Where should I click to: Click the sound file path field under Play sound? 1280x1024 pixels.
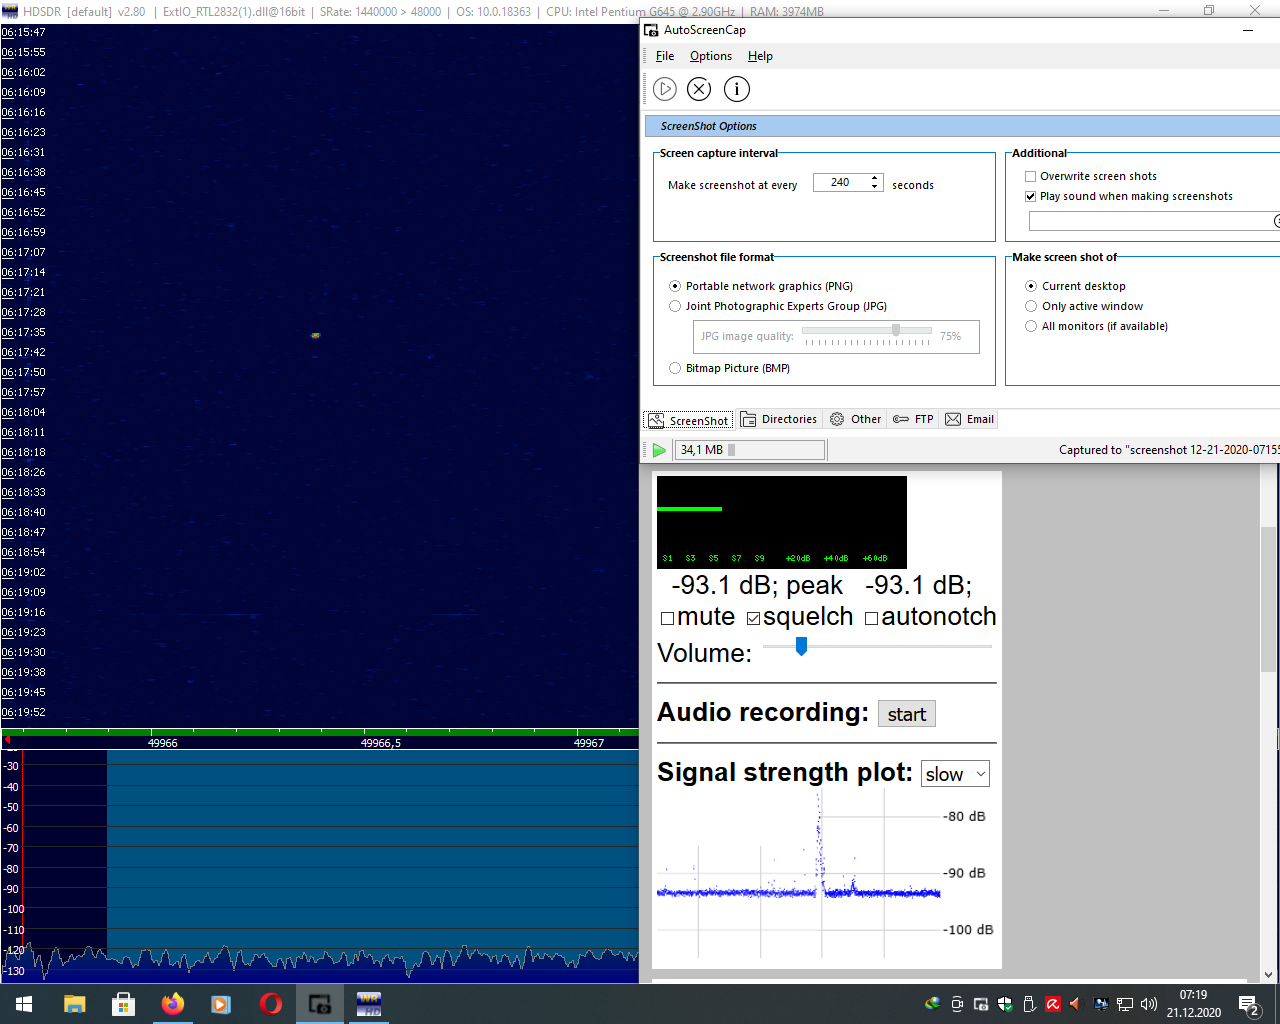1150,221
